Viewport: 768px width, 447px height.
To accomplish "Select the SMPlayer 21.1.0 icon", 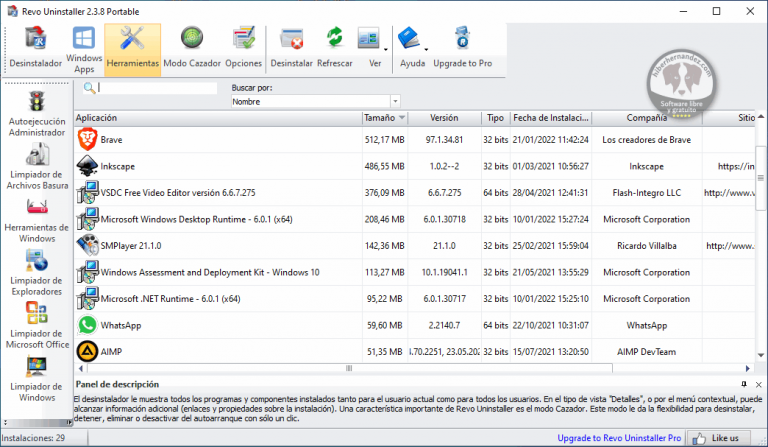I will pos(87,245).
